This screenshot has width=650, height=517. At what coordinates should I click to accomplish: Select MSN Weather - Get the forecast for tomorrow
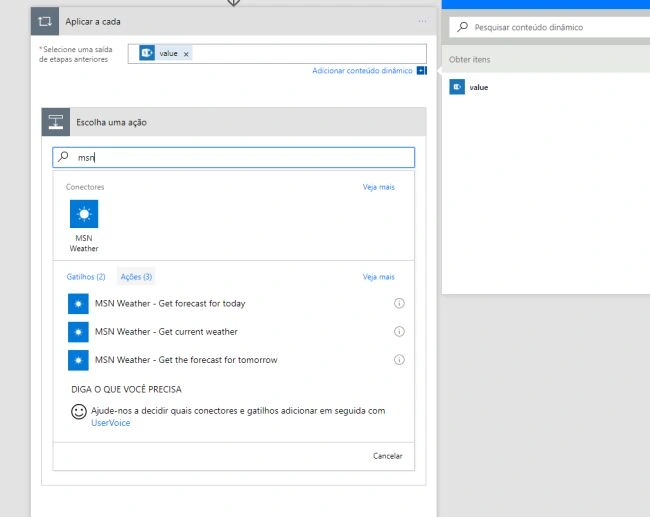[233, 360]
